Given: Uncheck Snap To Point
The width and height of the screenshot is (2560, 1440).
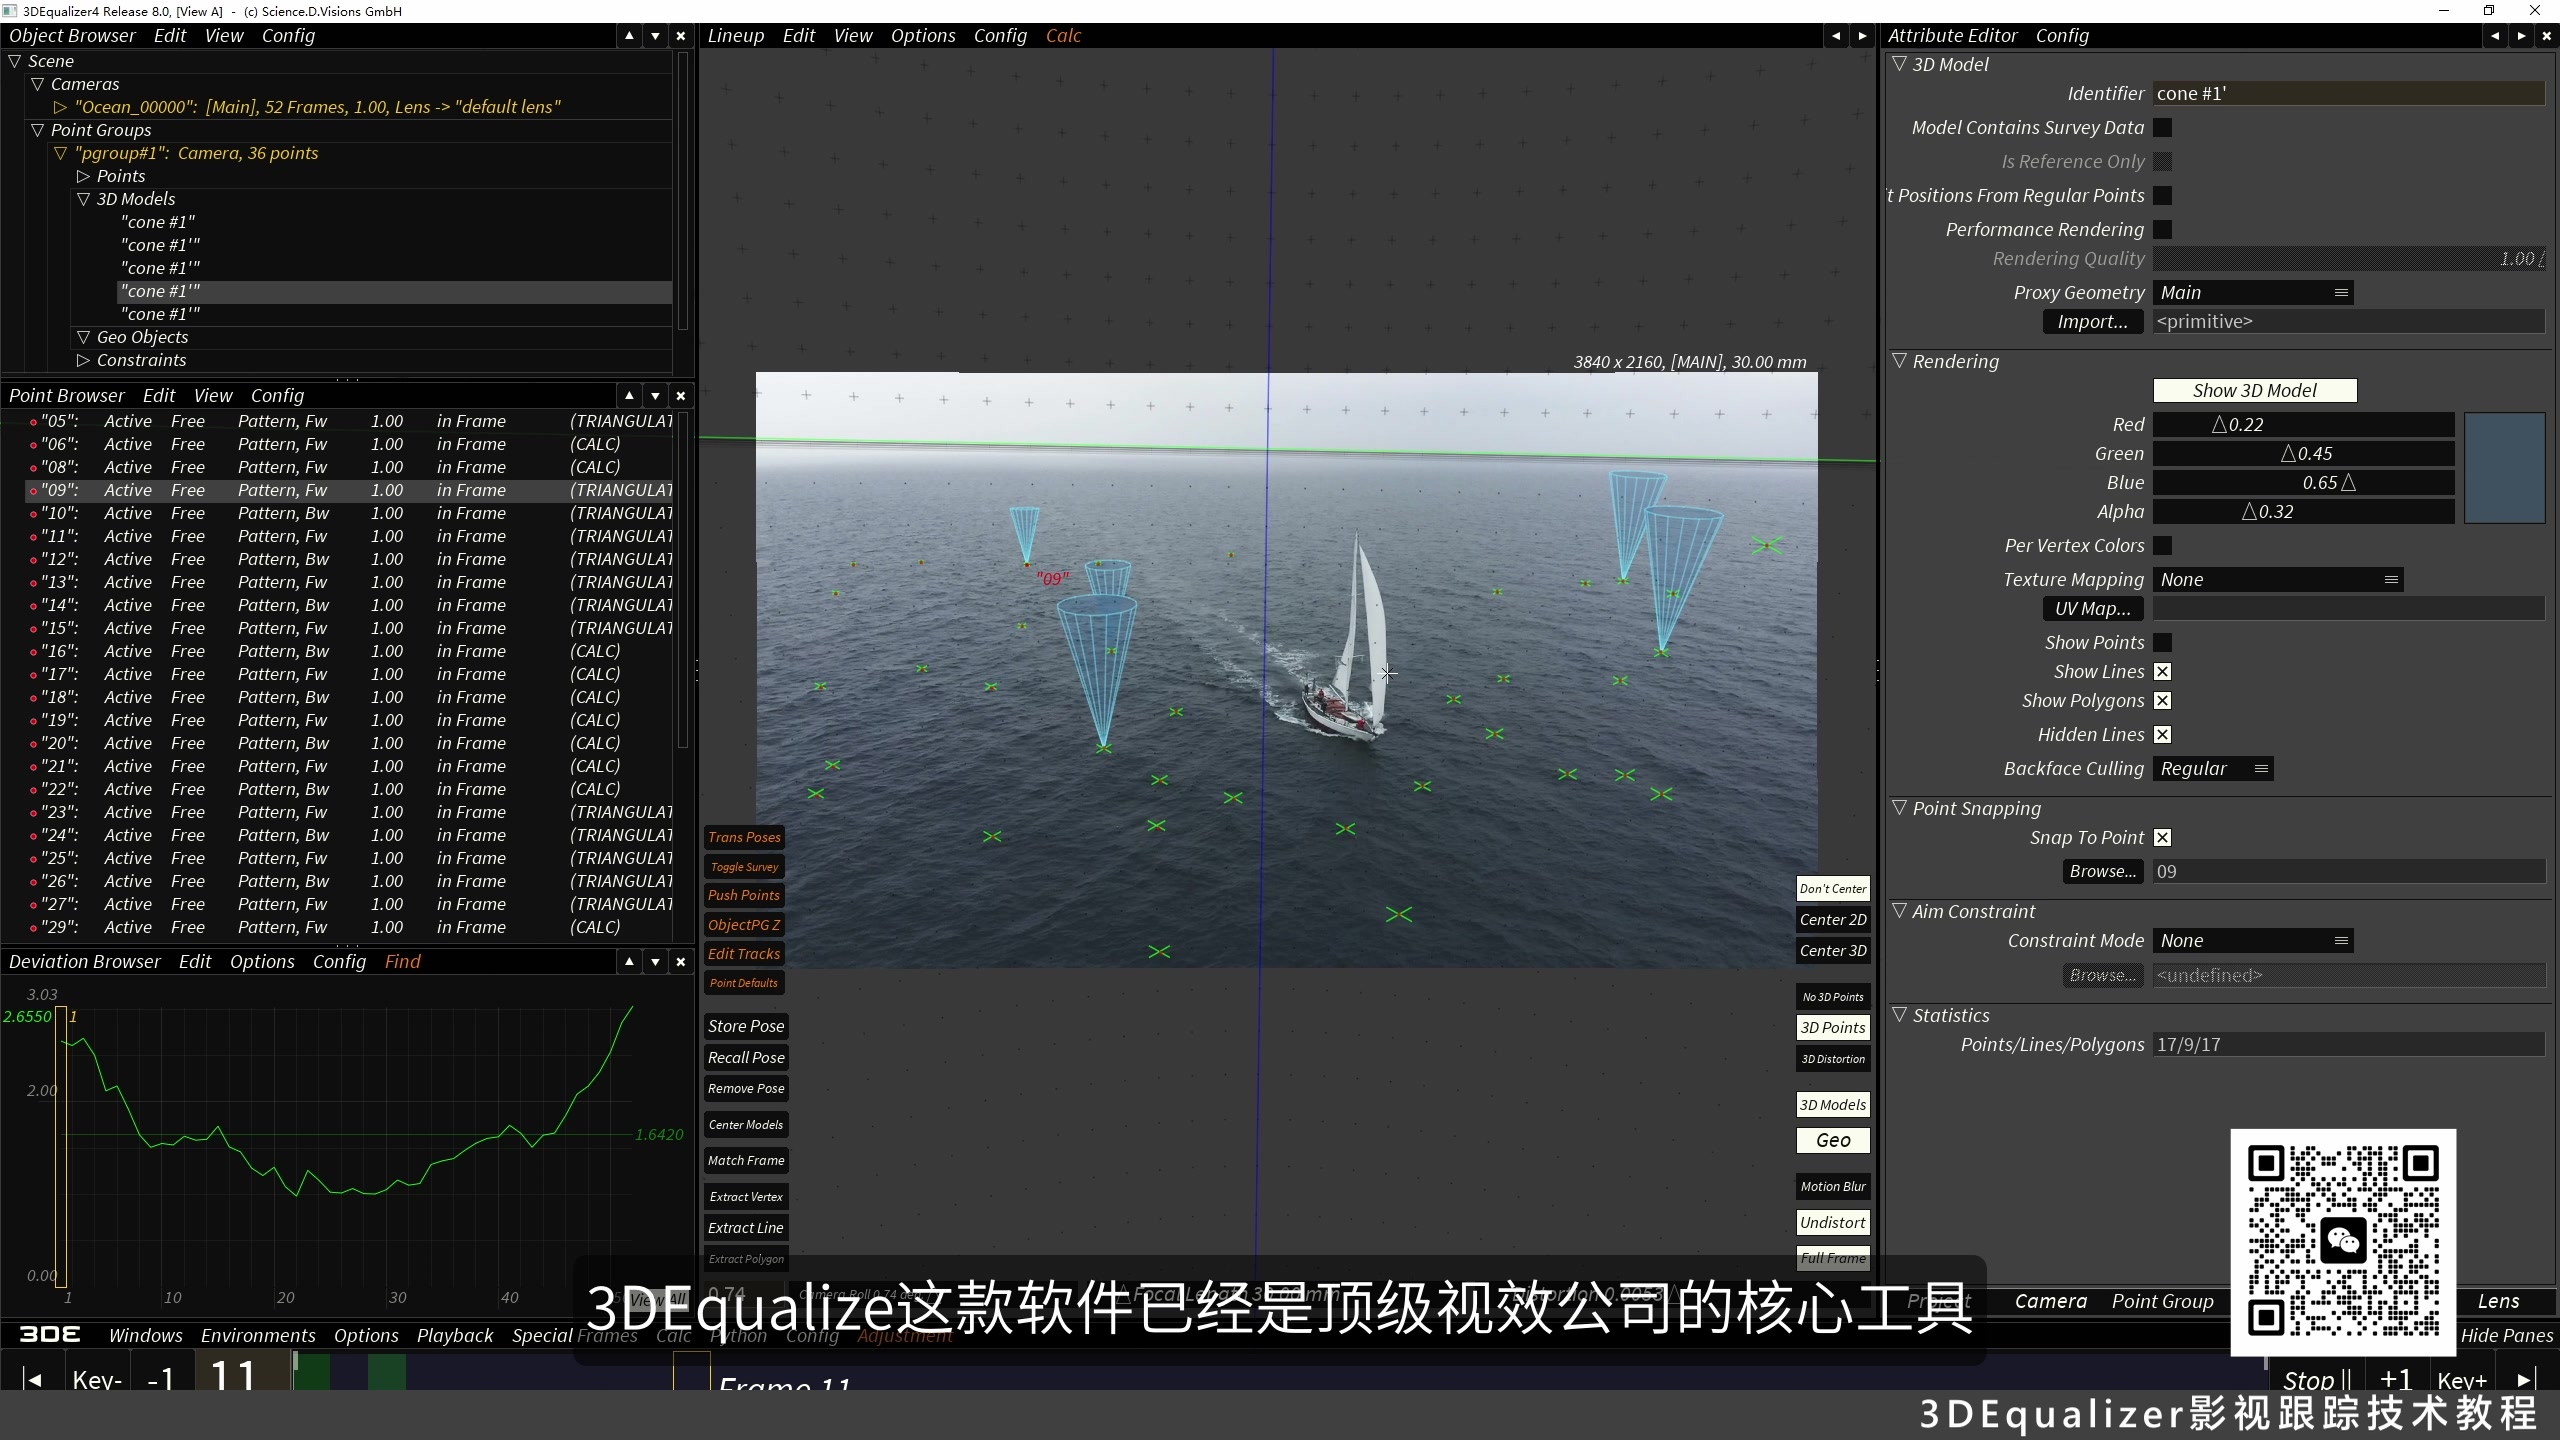Looking at the screenshot, I should tap(2163, 837).
